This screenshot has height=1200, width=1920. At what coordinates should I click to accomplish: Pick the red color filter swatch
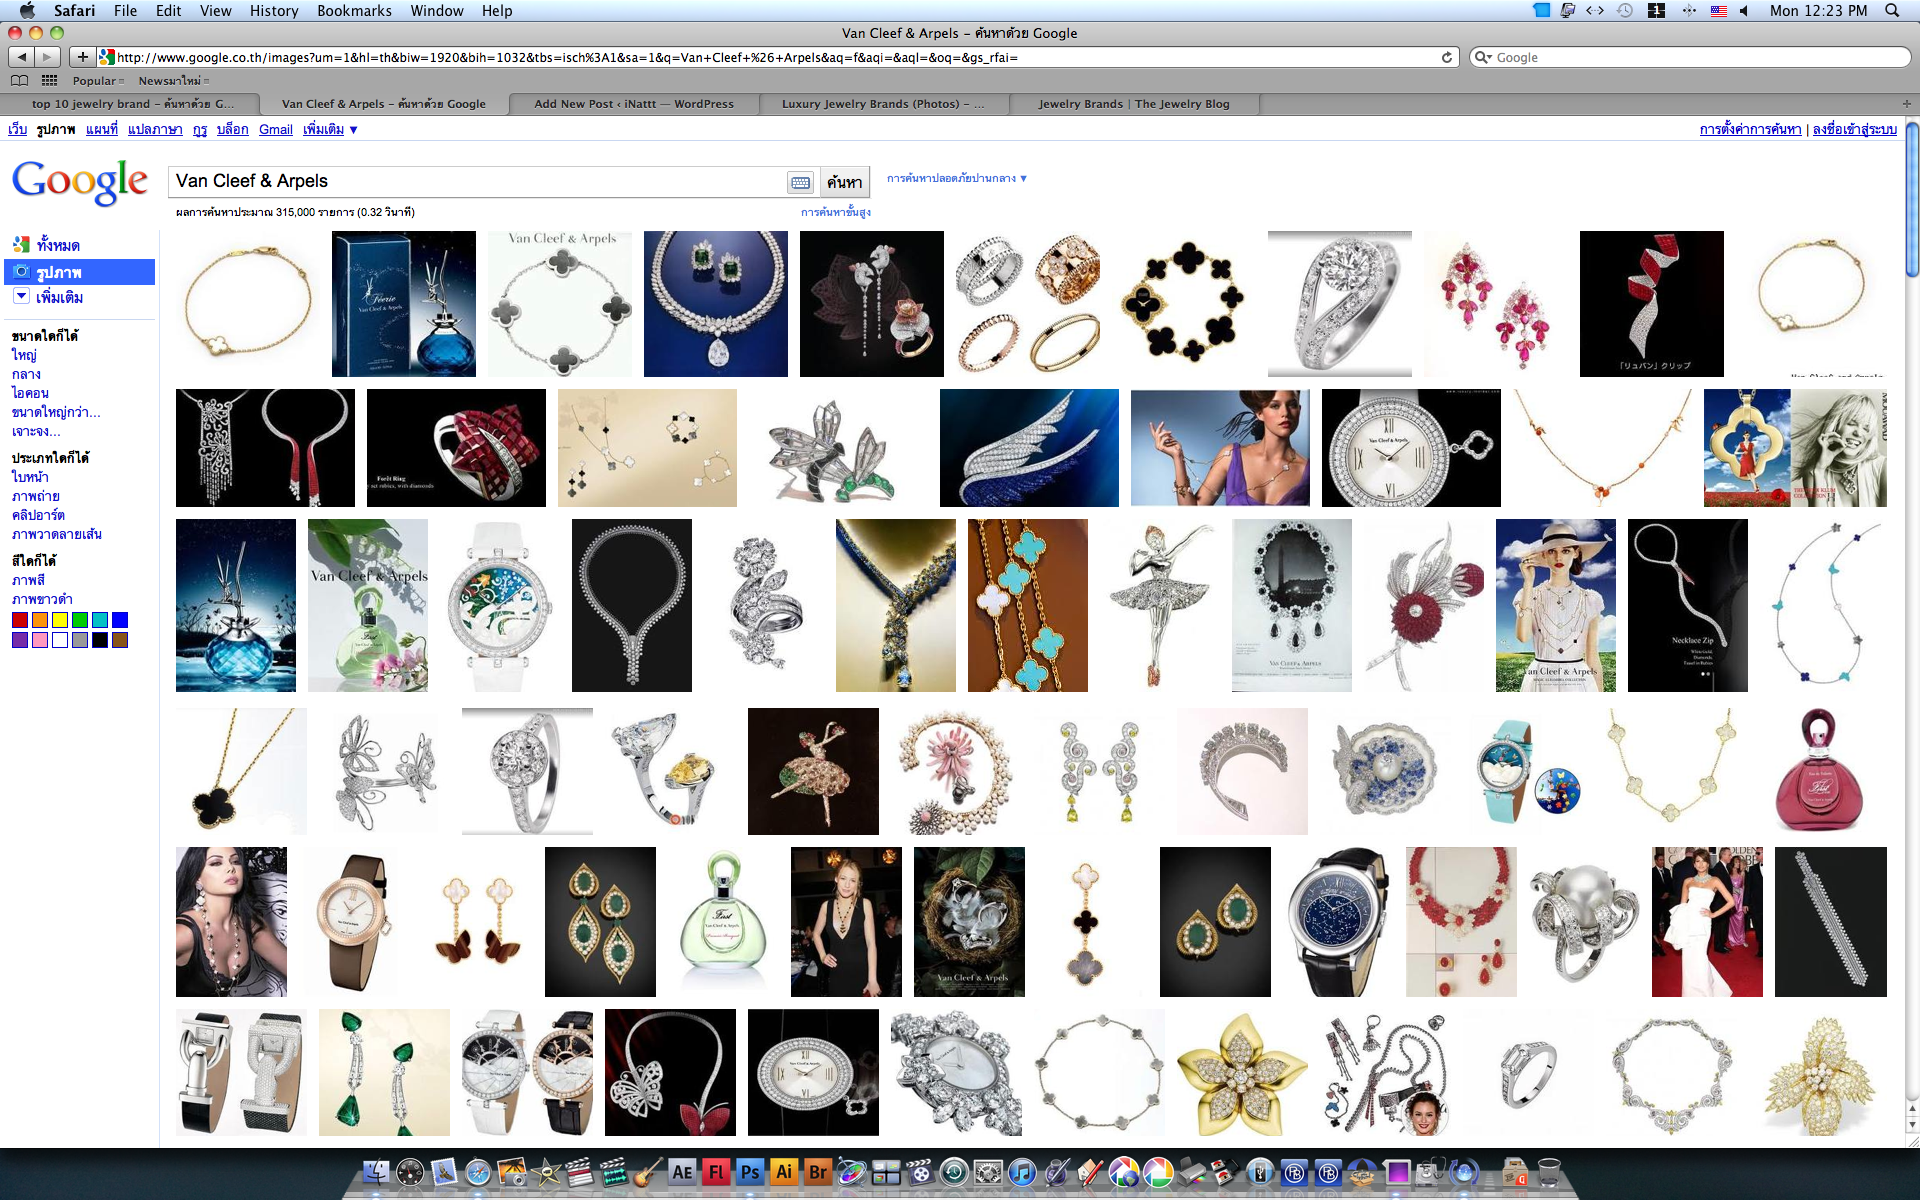tap(20, 620)
